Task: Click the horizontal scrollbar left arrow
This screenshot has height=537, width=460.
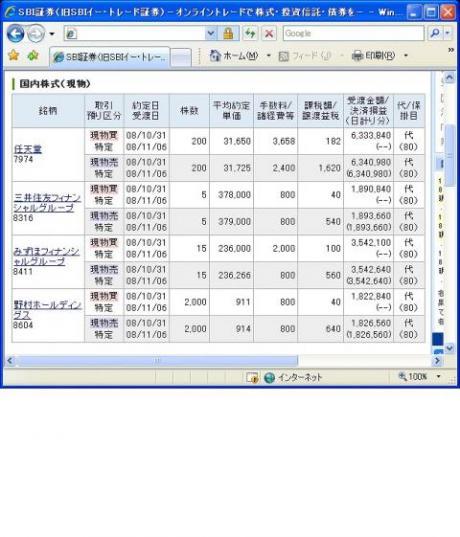Action: tap(10, 360)
